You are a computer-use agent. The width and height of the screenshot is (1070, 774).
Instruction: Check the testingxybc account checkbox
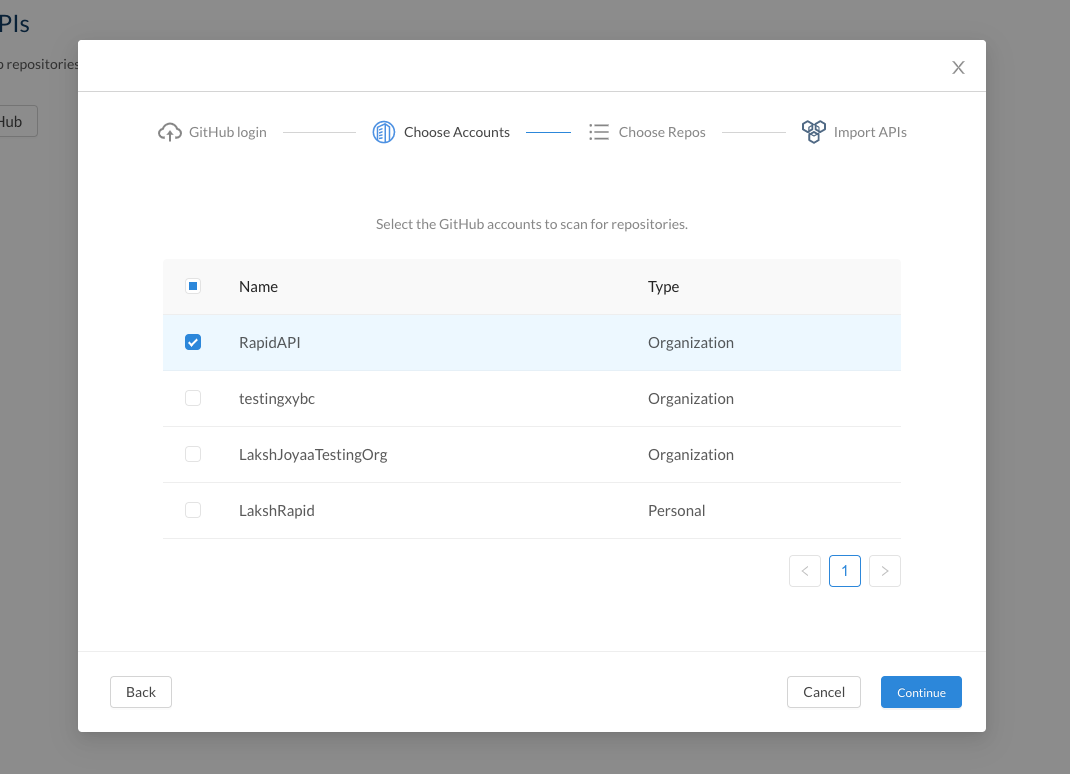click(x=193, y=398)
